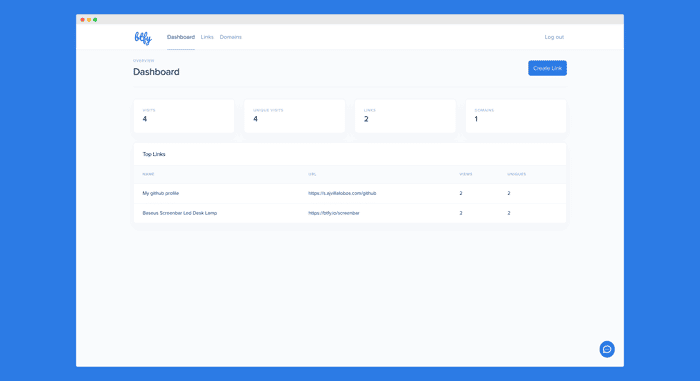
Task: Open the chat support bubble icon
Action: point(607,349)
